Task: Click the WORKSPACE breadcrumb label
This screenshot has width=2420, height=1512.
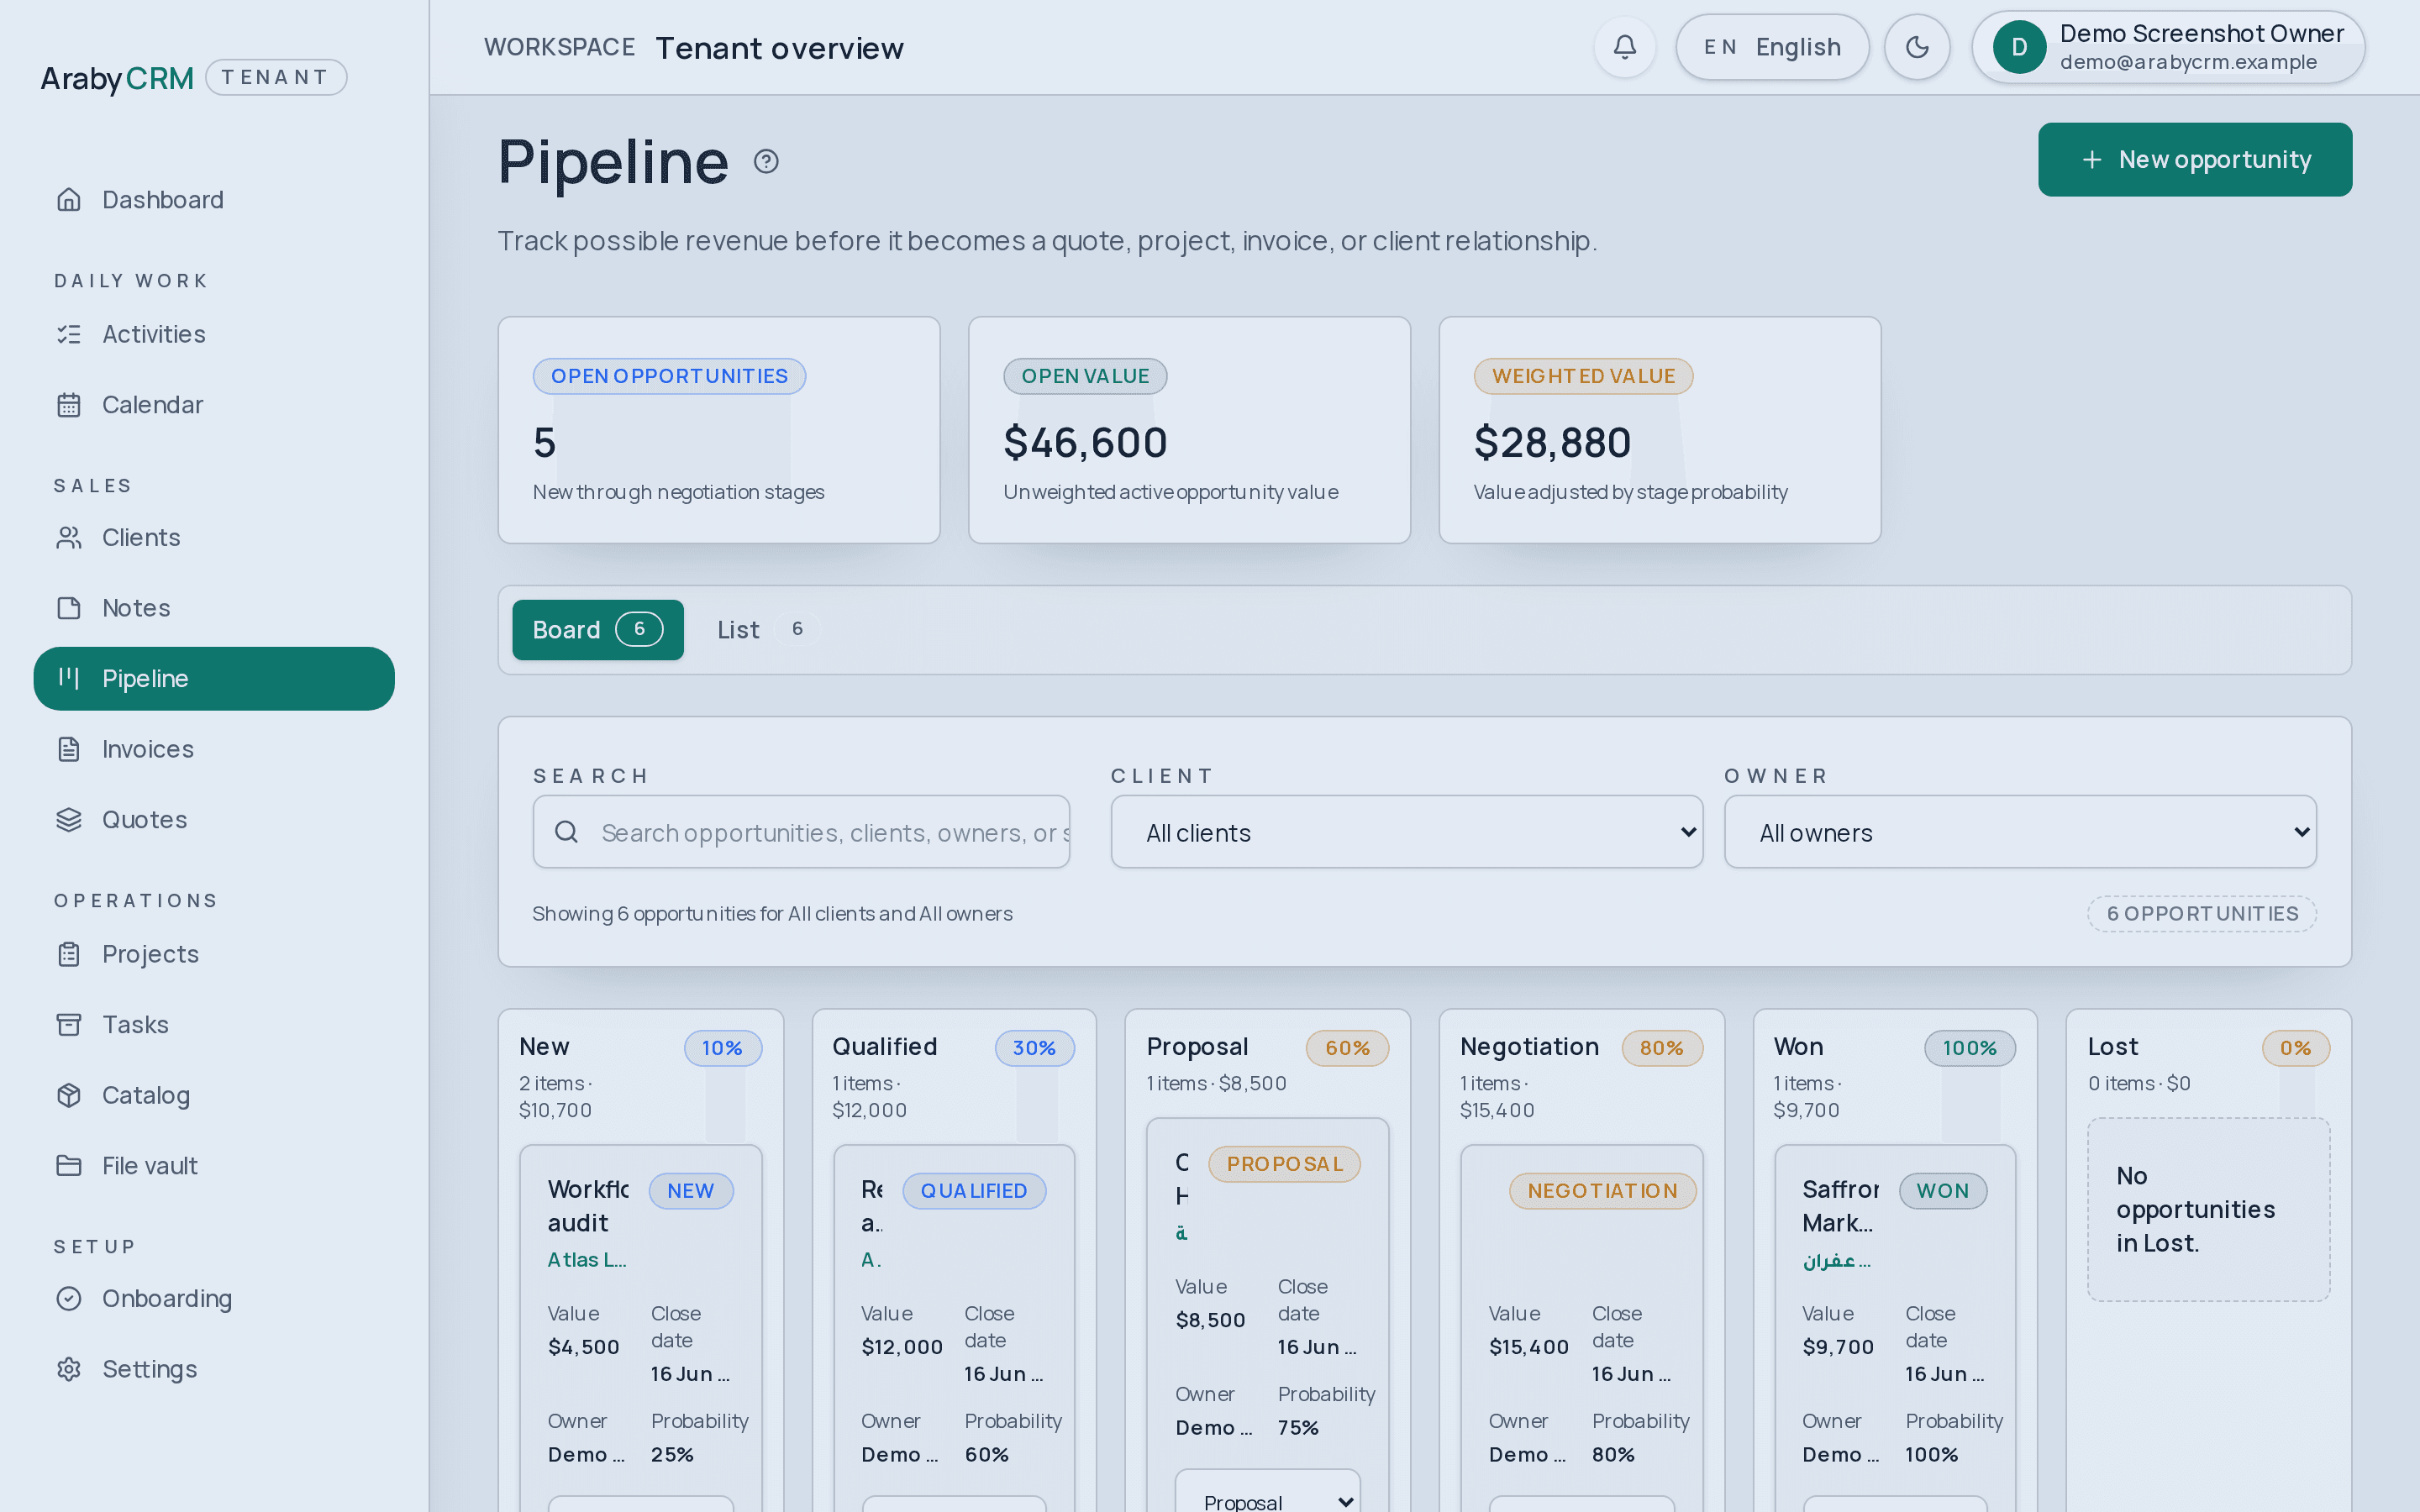Action: 559,47
